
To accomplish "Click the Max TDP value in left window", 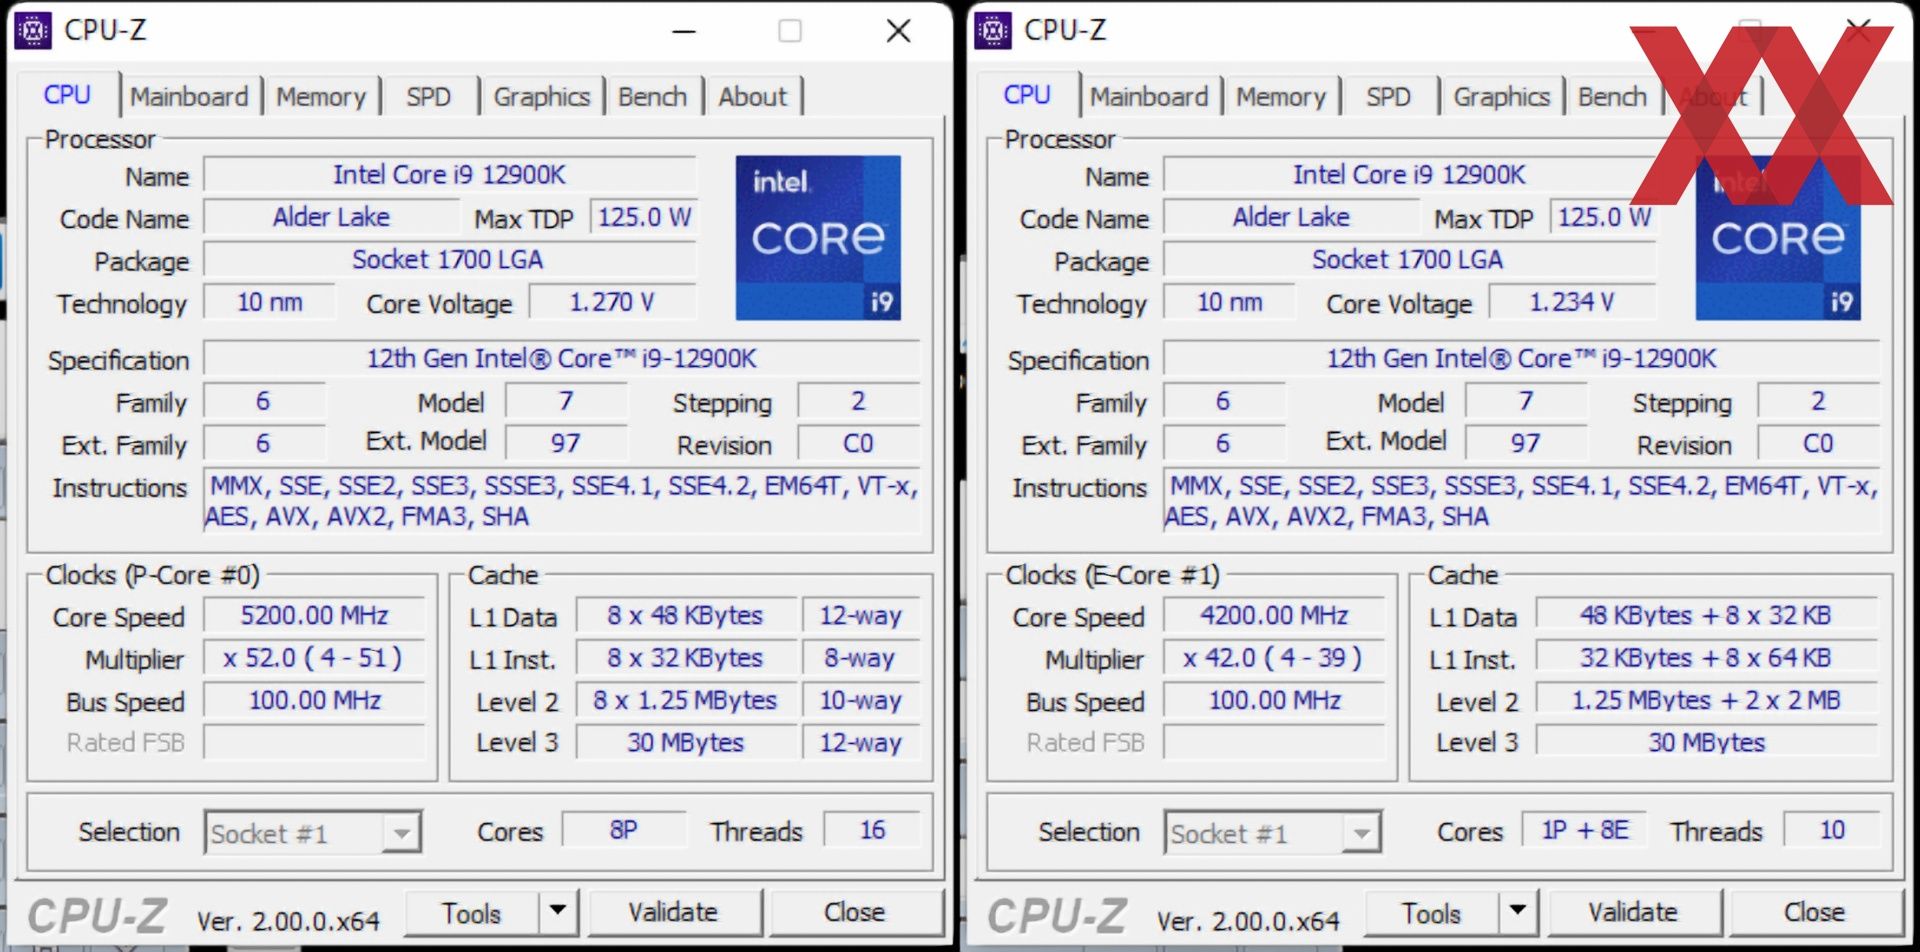I will point(644,217).
